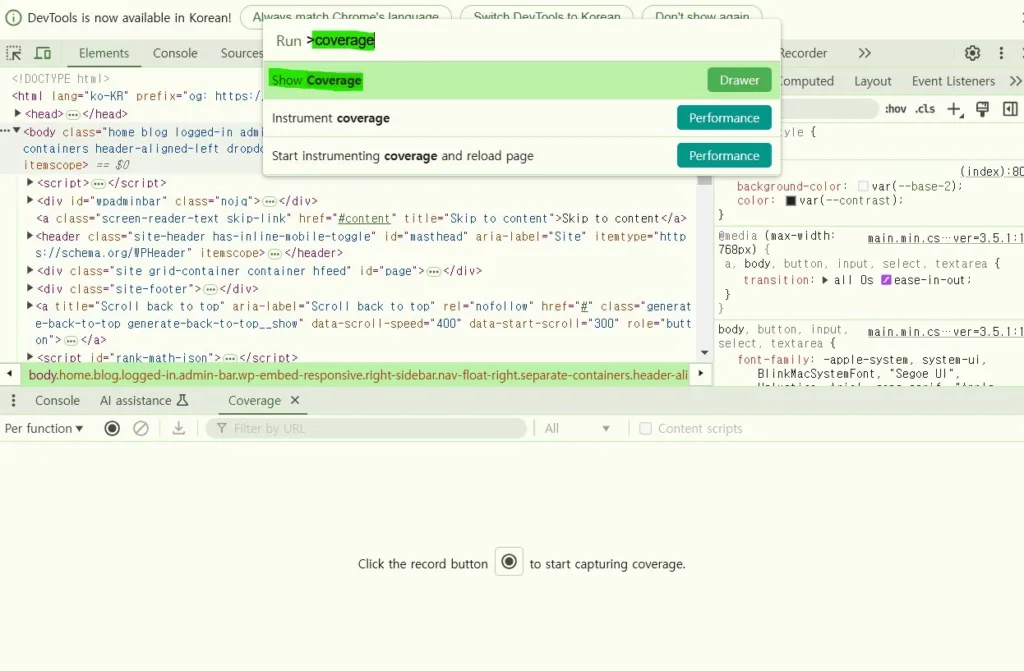Open the ease-in-out timing editor swatch
This screenshot has width=1024, height=671.
point(886,280)
